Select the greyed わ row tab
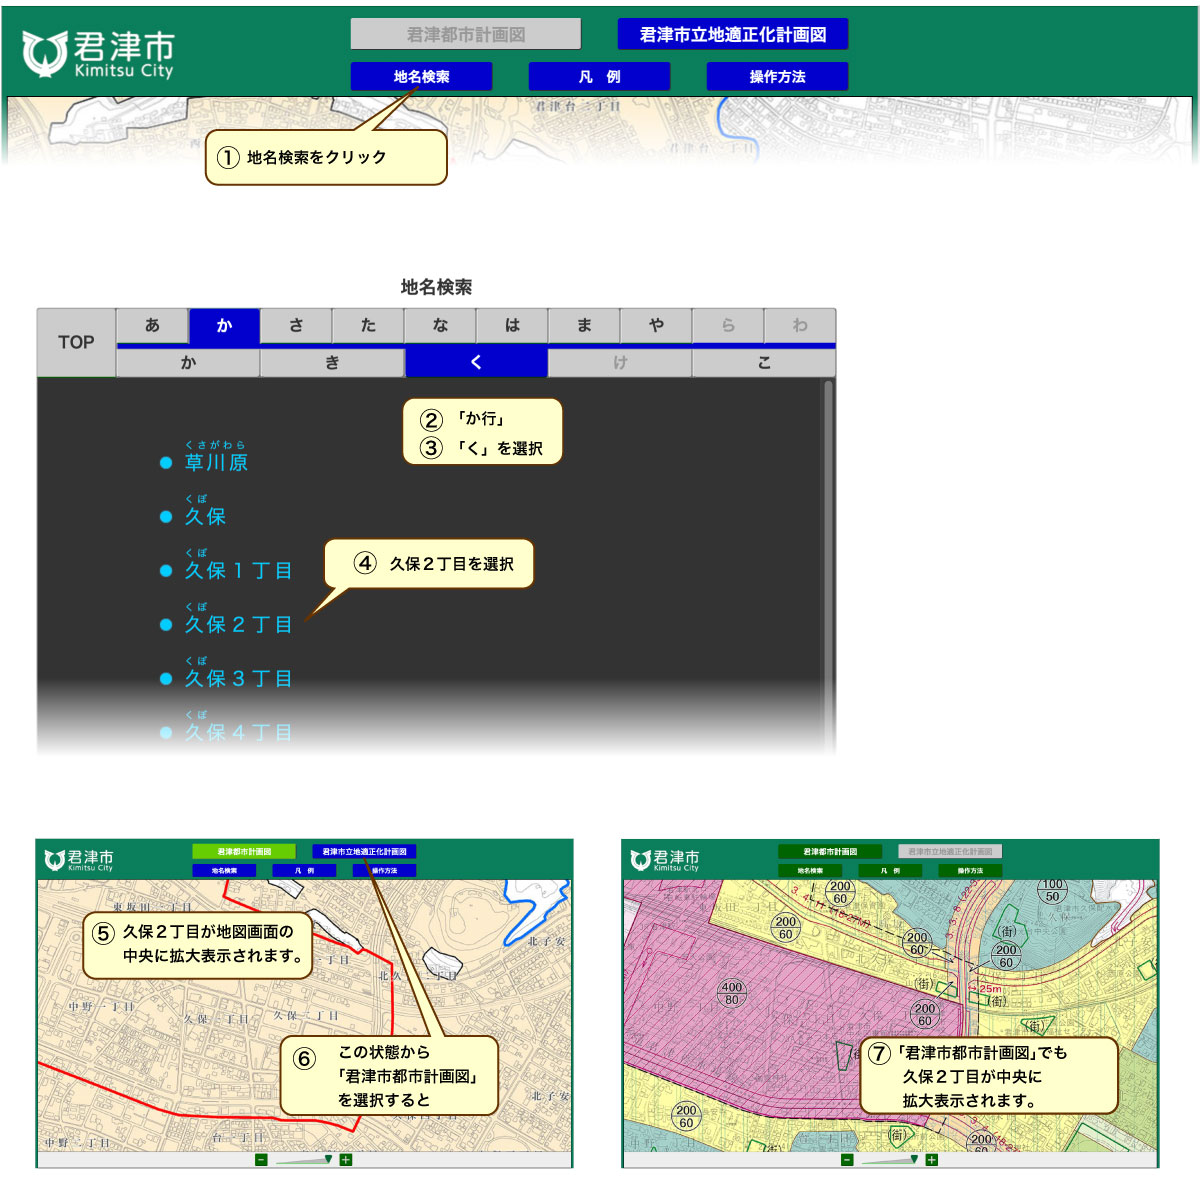The width and height of the screenshot is (1200, 1200). click(800, 325)
